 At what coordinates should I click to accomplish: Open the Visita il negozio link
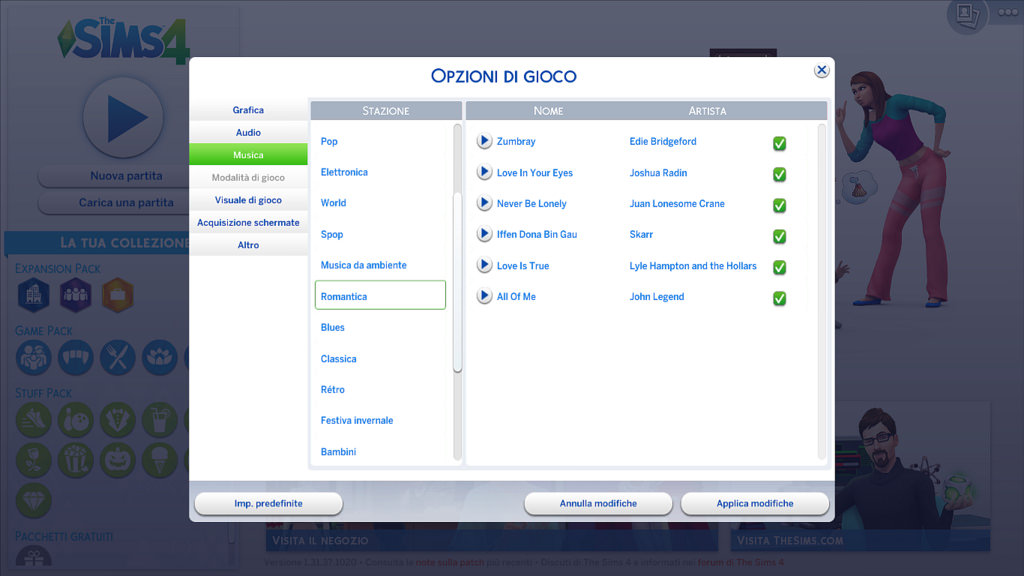click(319, 538)
